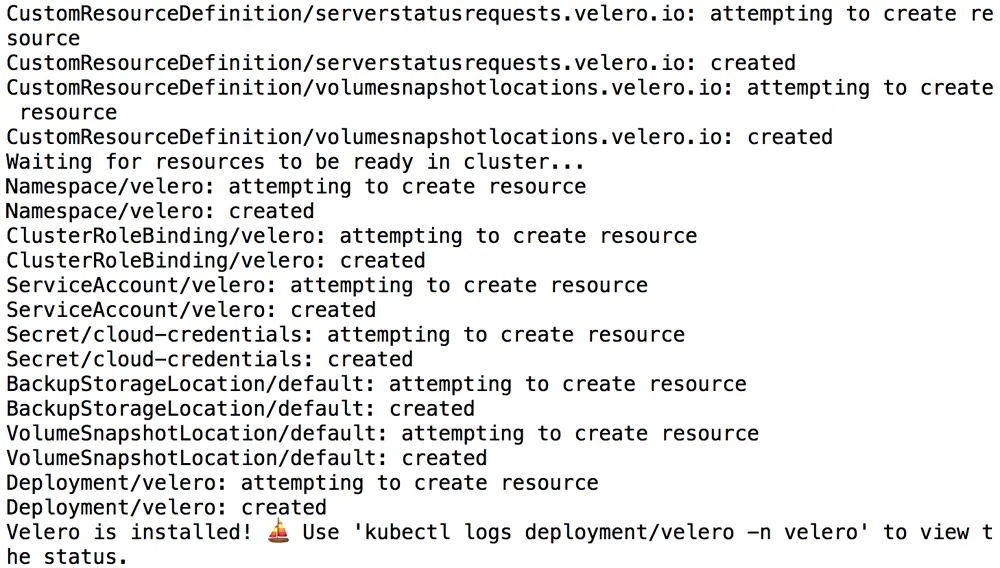
Task: Select 'serverstatusrequests.velero.io: created' output line
Action: [x=401, y=63]
